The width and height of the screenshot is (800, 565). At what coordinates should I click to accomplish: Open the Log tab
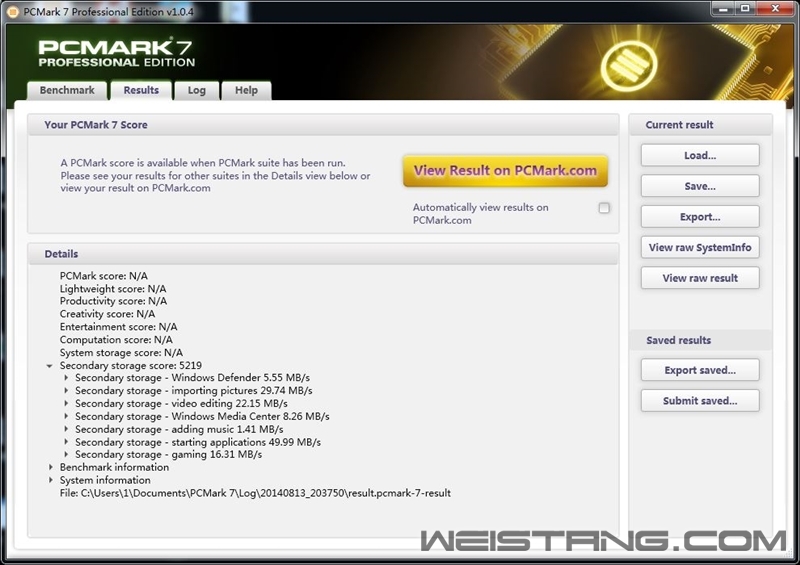pyautogui.click(x=196, y=90)
